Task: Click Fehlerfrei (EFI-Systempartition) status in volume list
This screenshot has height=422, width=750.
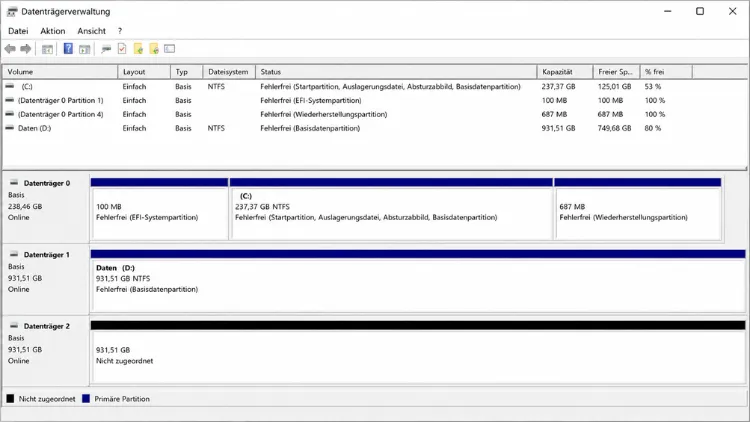Action: point(311,100)
